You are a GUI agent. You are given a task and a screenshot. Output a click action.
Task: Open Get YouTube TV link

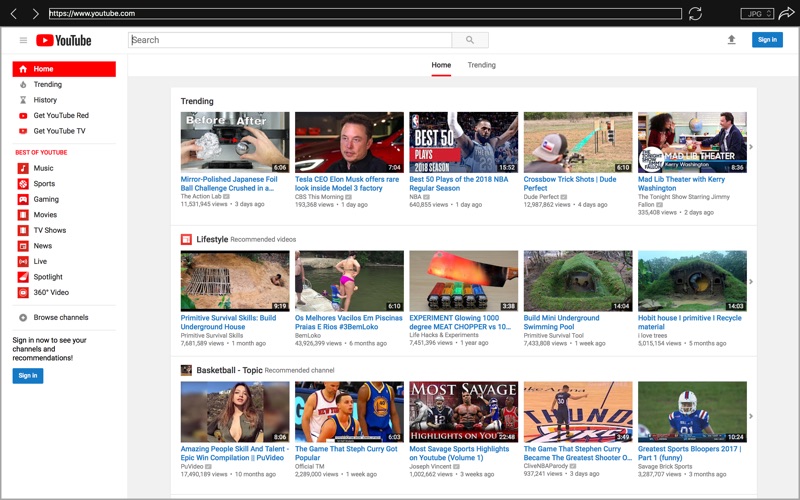point(59,131)
